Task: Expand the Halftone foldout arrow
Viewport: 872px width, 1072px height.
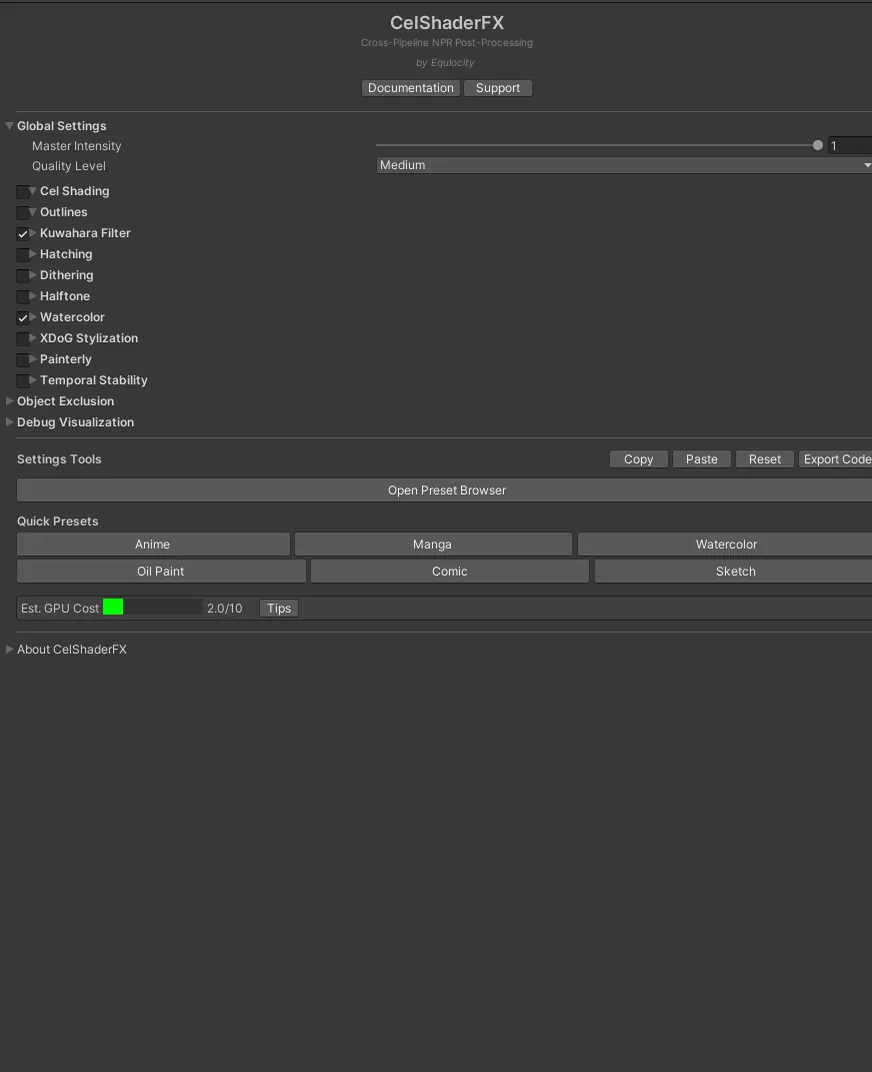Action: pos(33,296)
